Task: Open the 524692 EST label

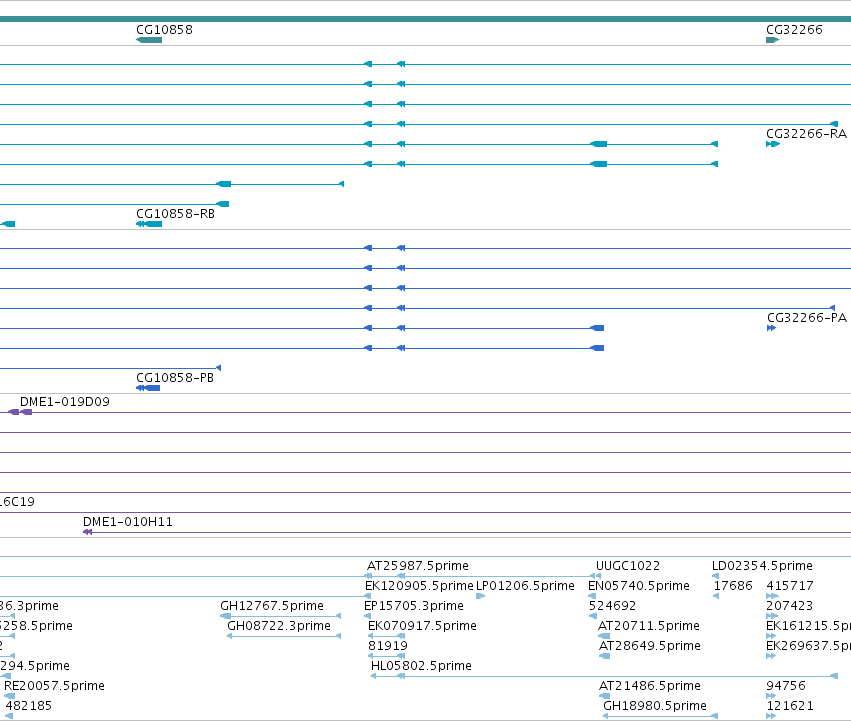Action: 612,606
